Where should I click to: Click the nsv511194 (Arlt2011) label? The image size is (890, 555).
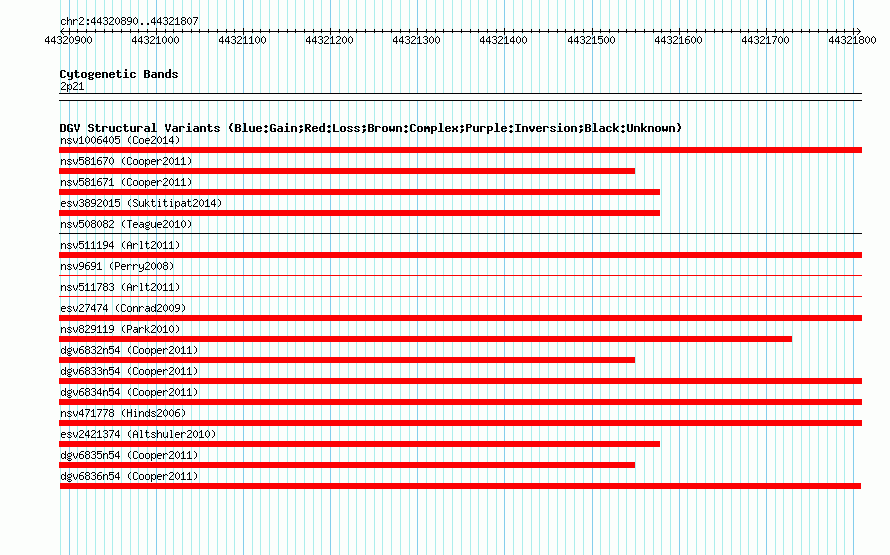(x=120, y=245)
